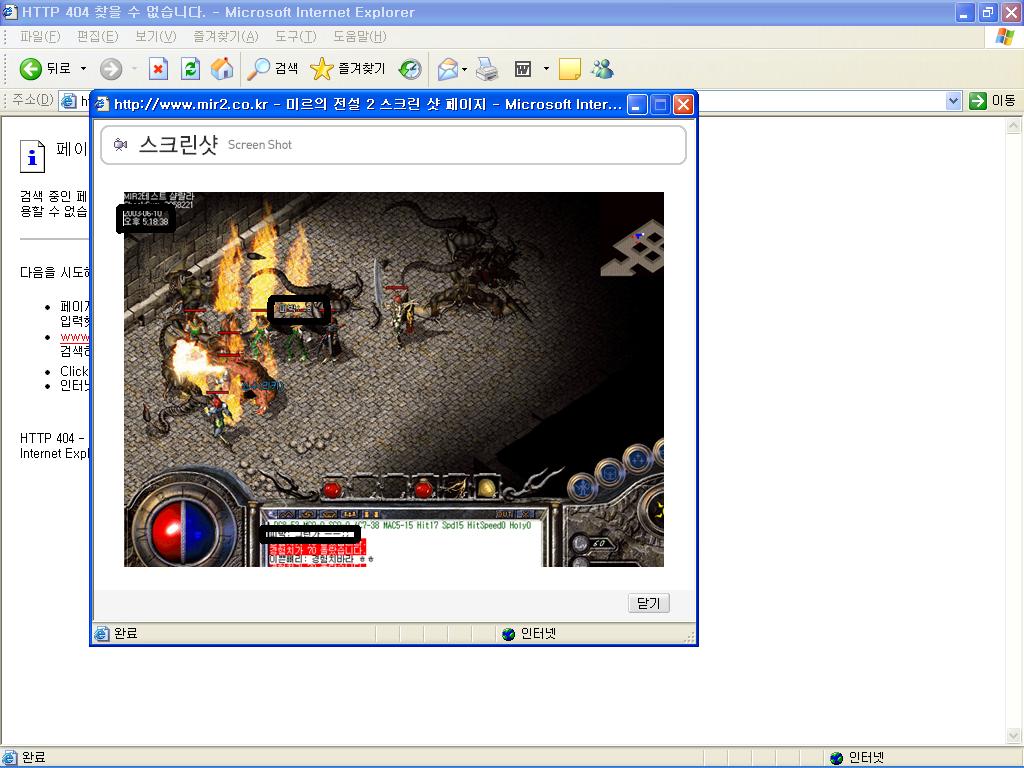Open the 도구(T) menu
This screenshot has width=1024, height=768.
point(296,37)
